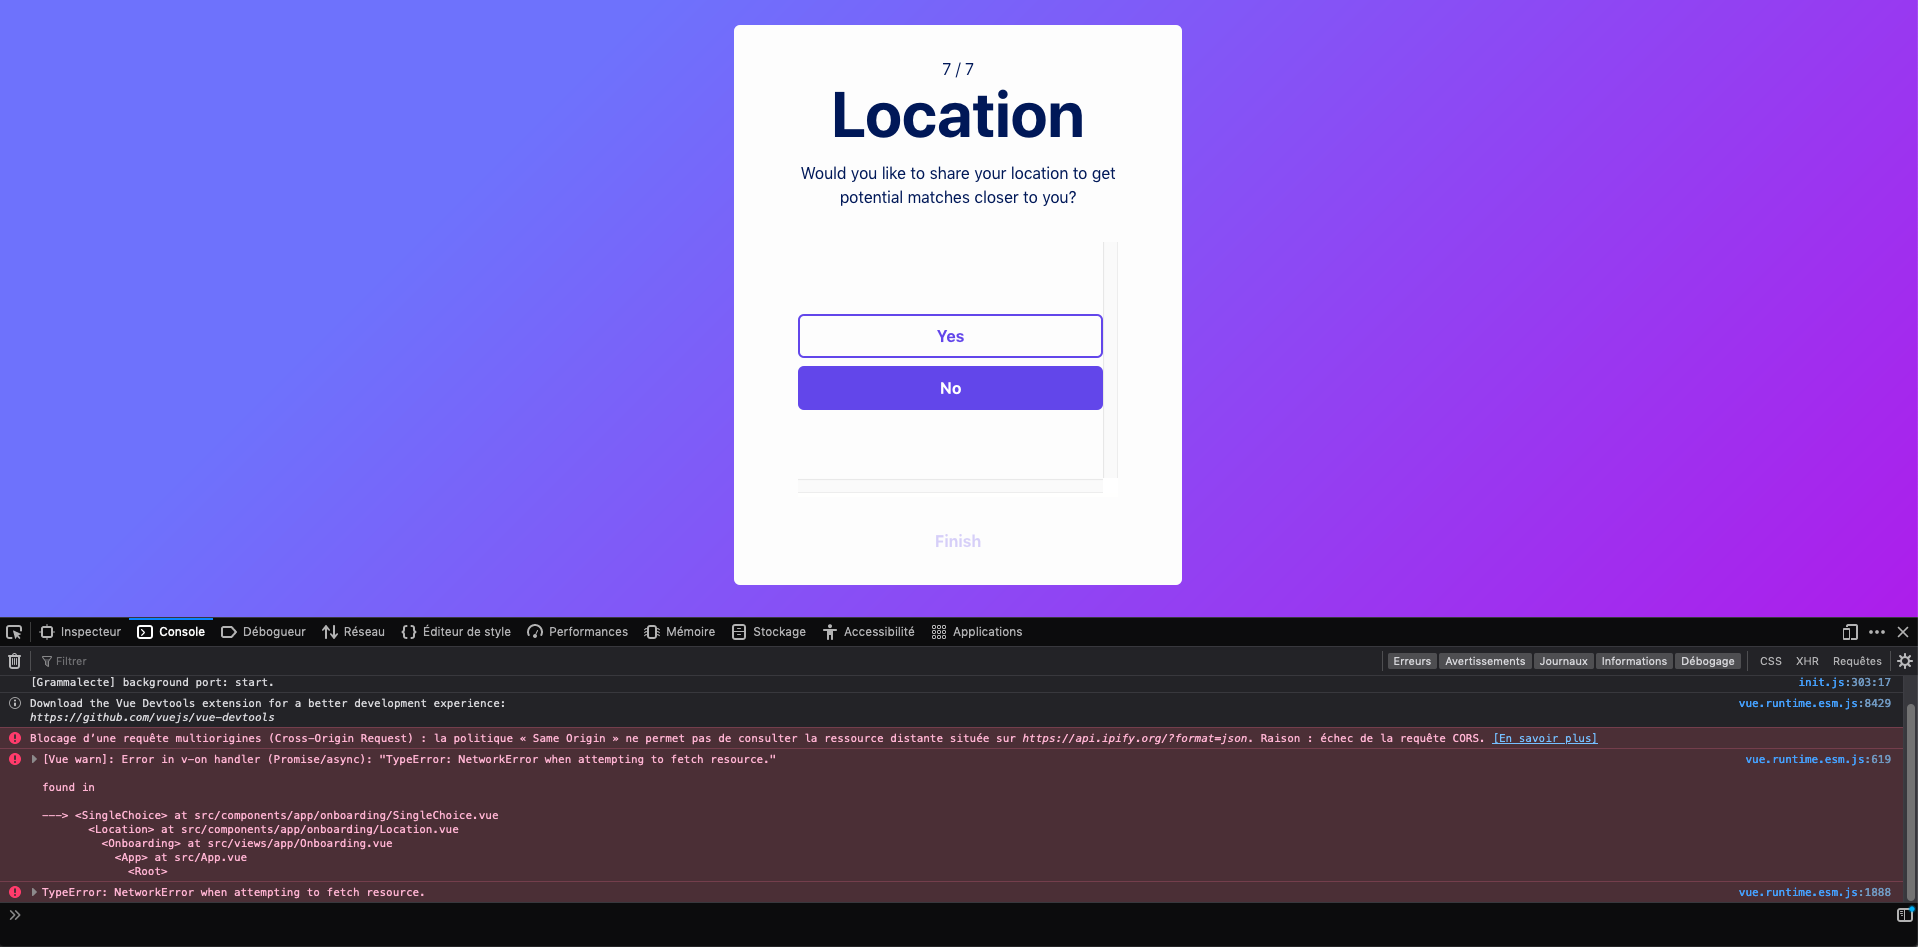Screen dimensions: 1918x947
Task: Collapse the Vue warn error message
Action: [34, 759]
